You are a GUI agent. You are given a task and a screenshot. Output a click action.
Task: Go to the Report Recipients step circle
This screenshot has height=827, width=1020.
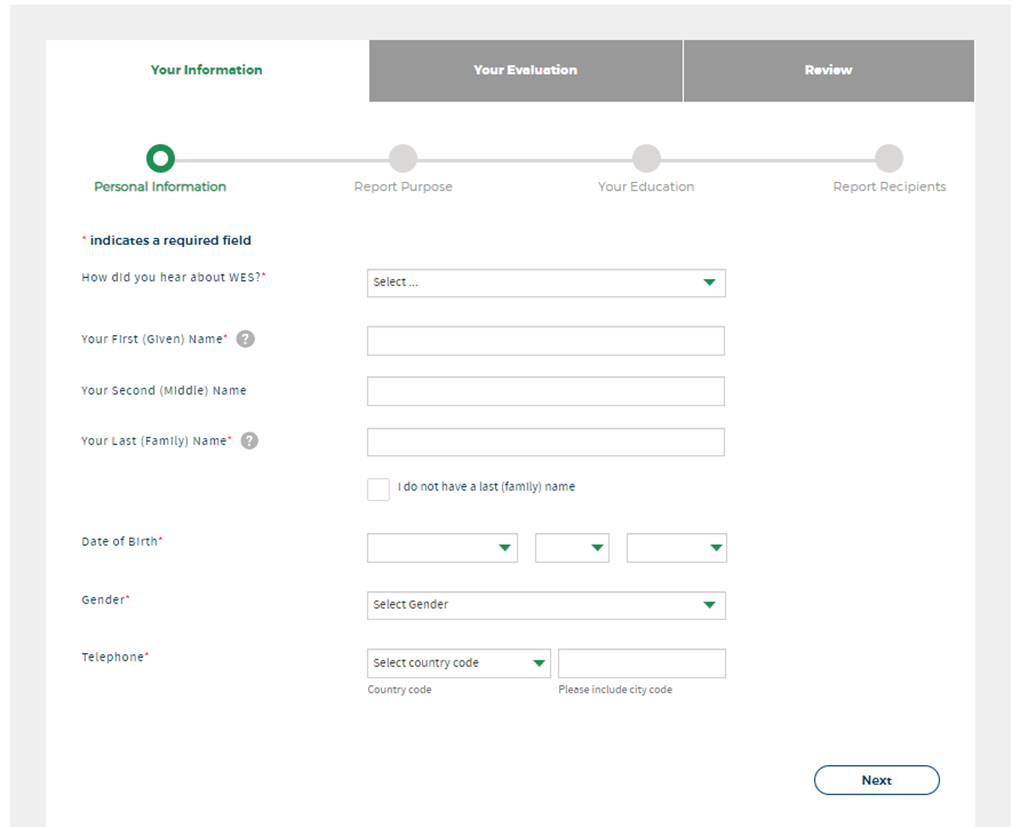tap(889, 158)
